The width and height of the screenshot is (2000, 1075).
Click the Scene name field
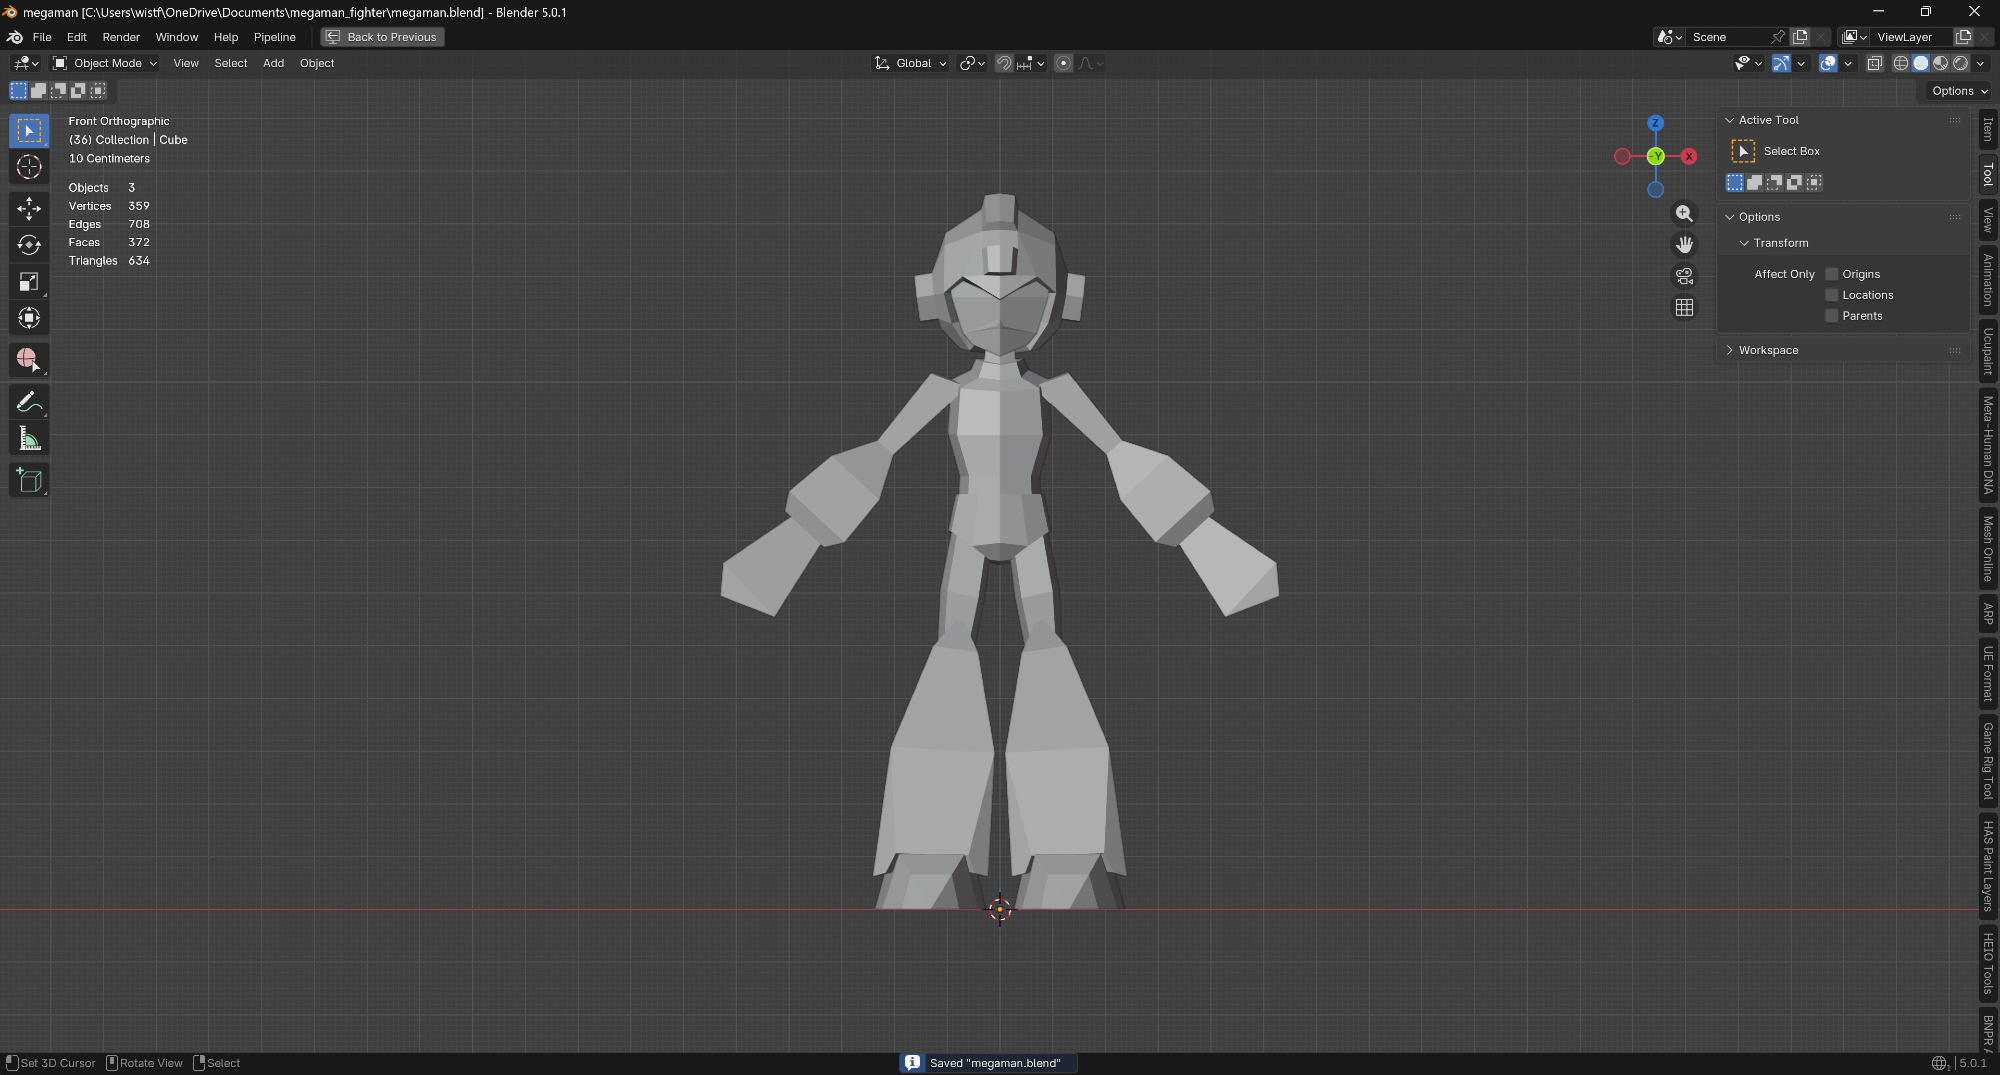pyautogui.click(x=1726, y=37)
